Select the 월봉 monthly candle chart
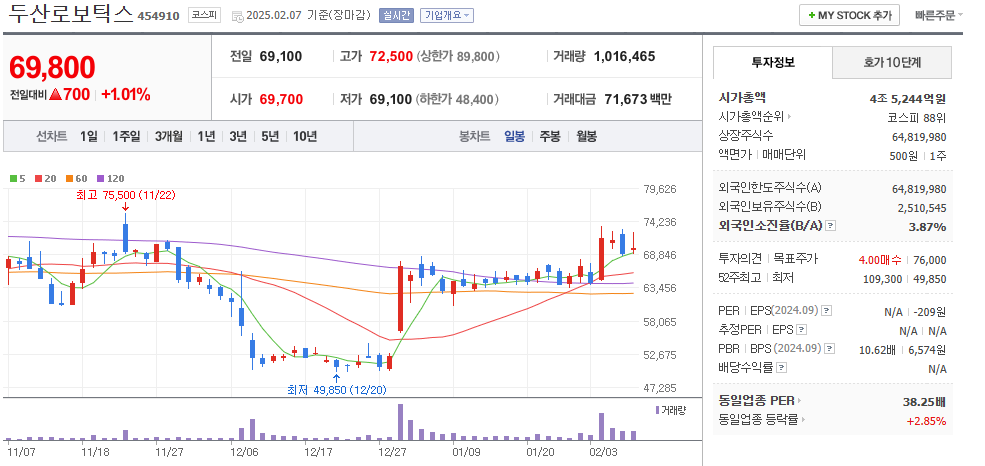The height and width of the screenshot is (466, 985). coord(587,136)
